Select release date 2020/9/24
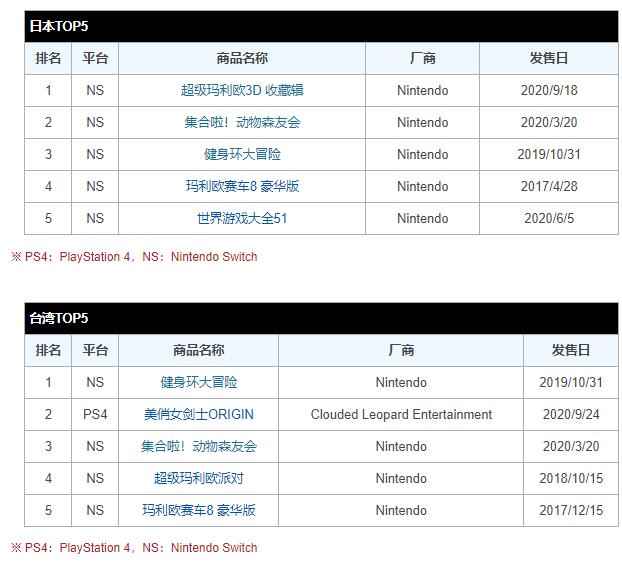The height and width of the screenshot is (565, 622). tap(571, 415)
